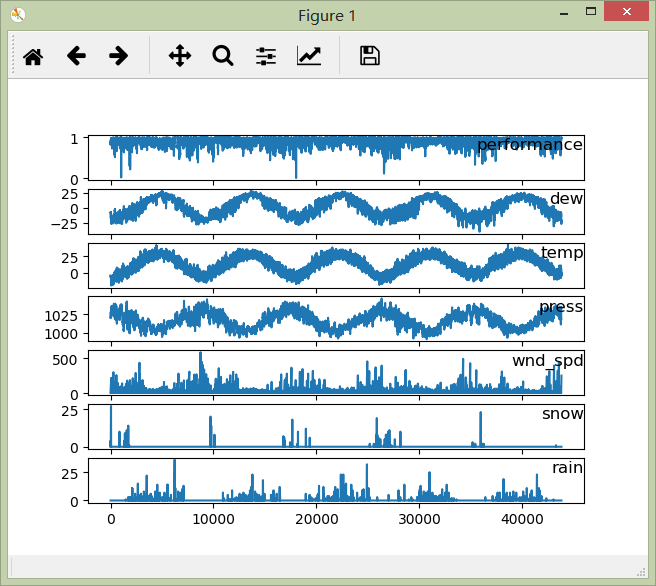
Task: Click the Figure 1 title bar text
Action: (327, 16)
